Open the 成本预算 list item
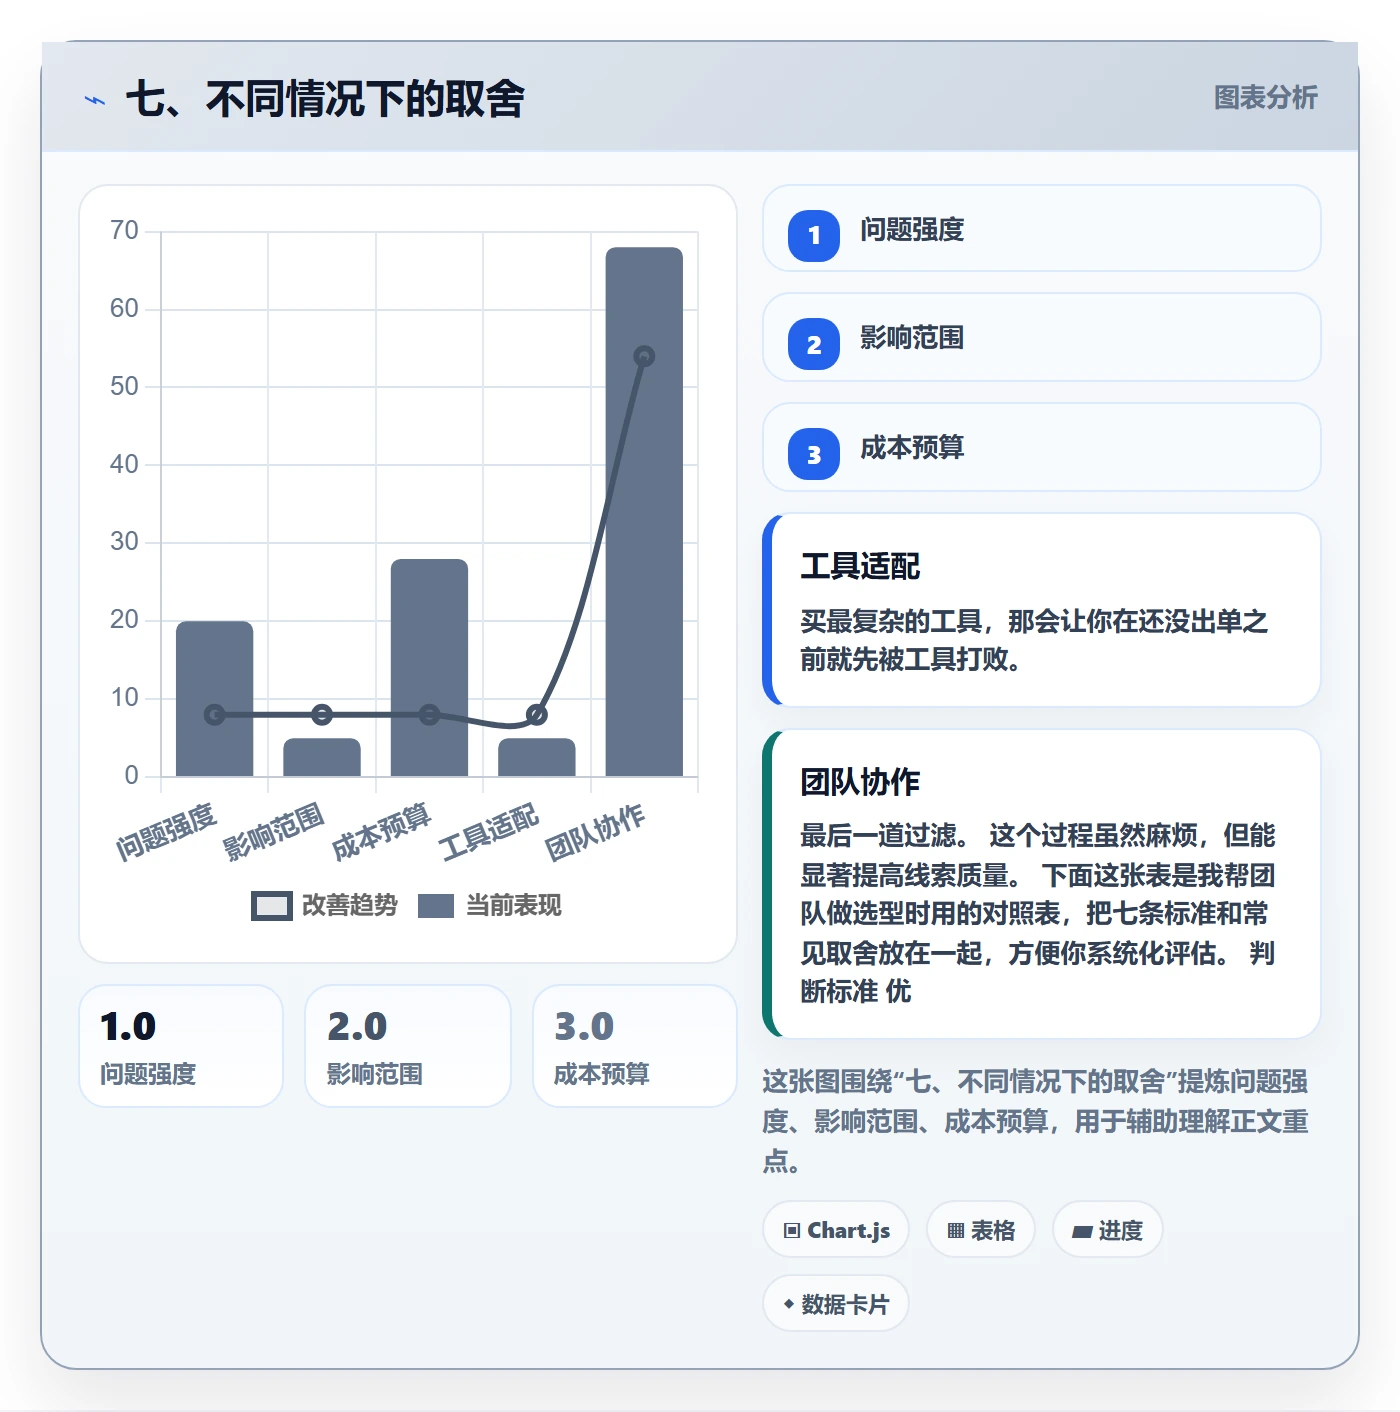Screen dimensions: 1400x1412 1041,447
